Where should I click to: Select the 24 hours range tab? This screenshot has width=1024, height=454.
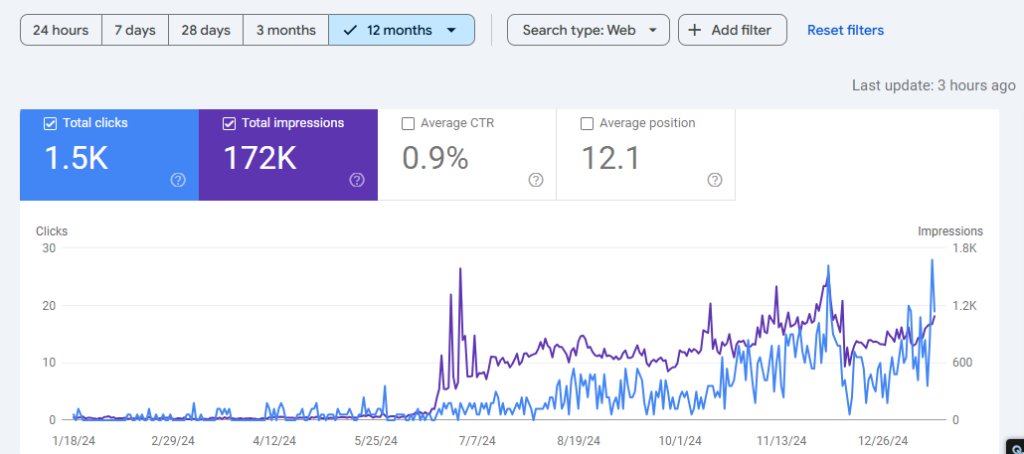coord(61,30)
